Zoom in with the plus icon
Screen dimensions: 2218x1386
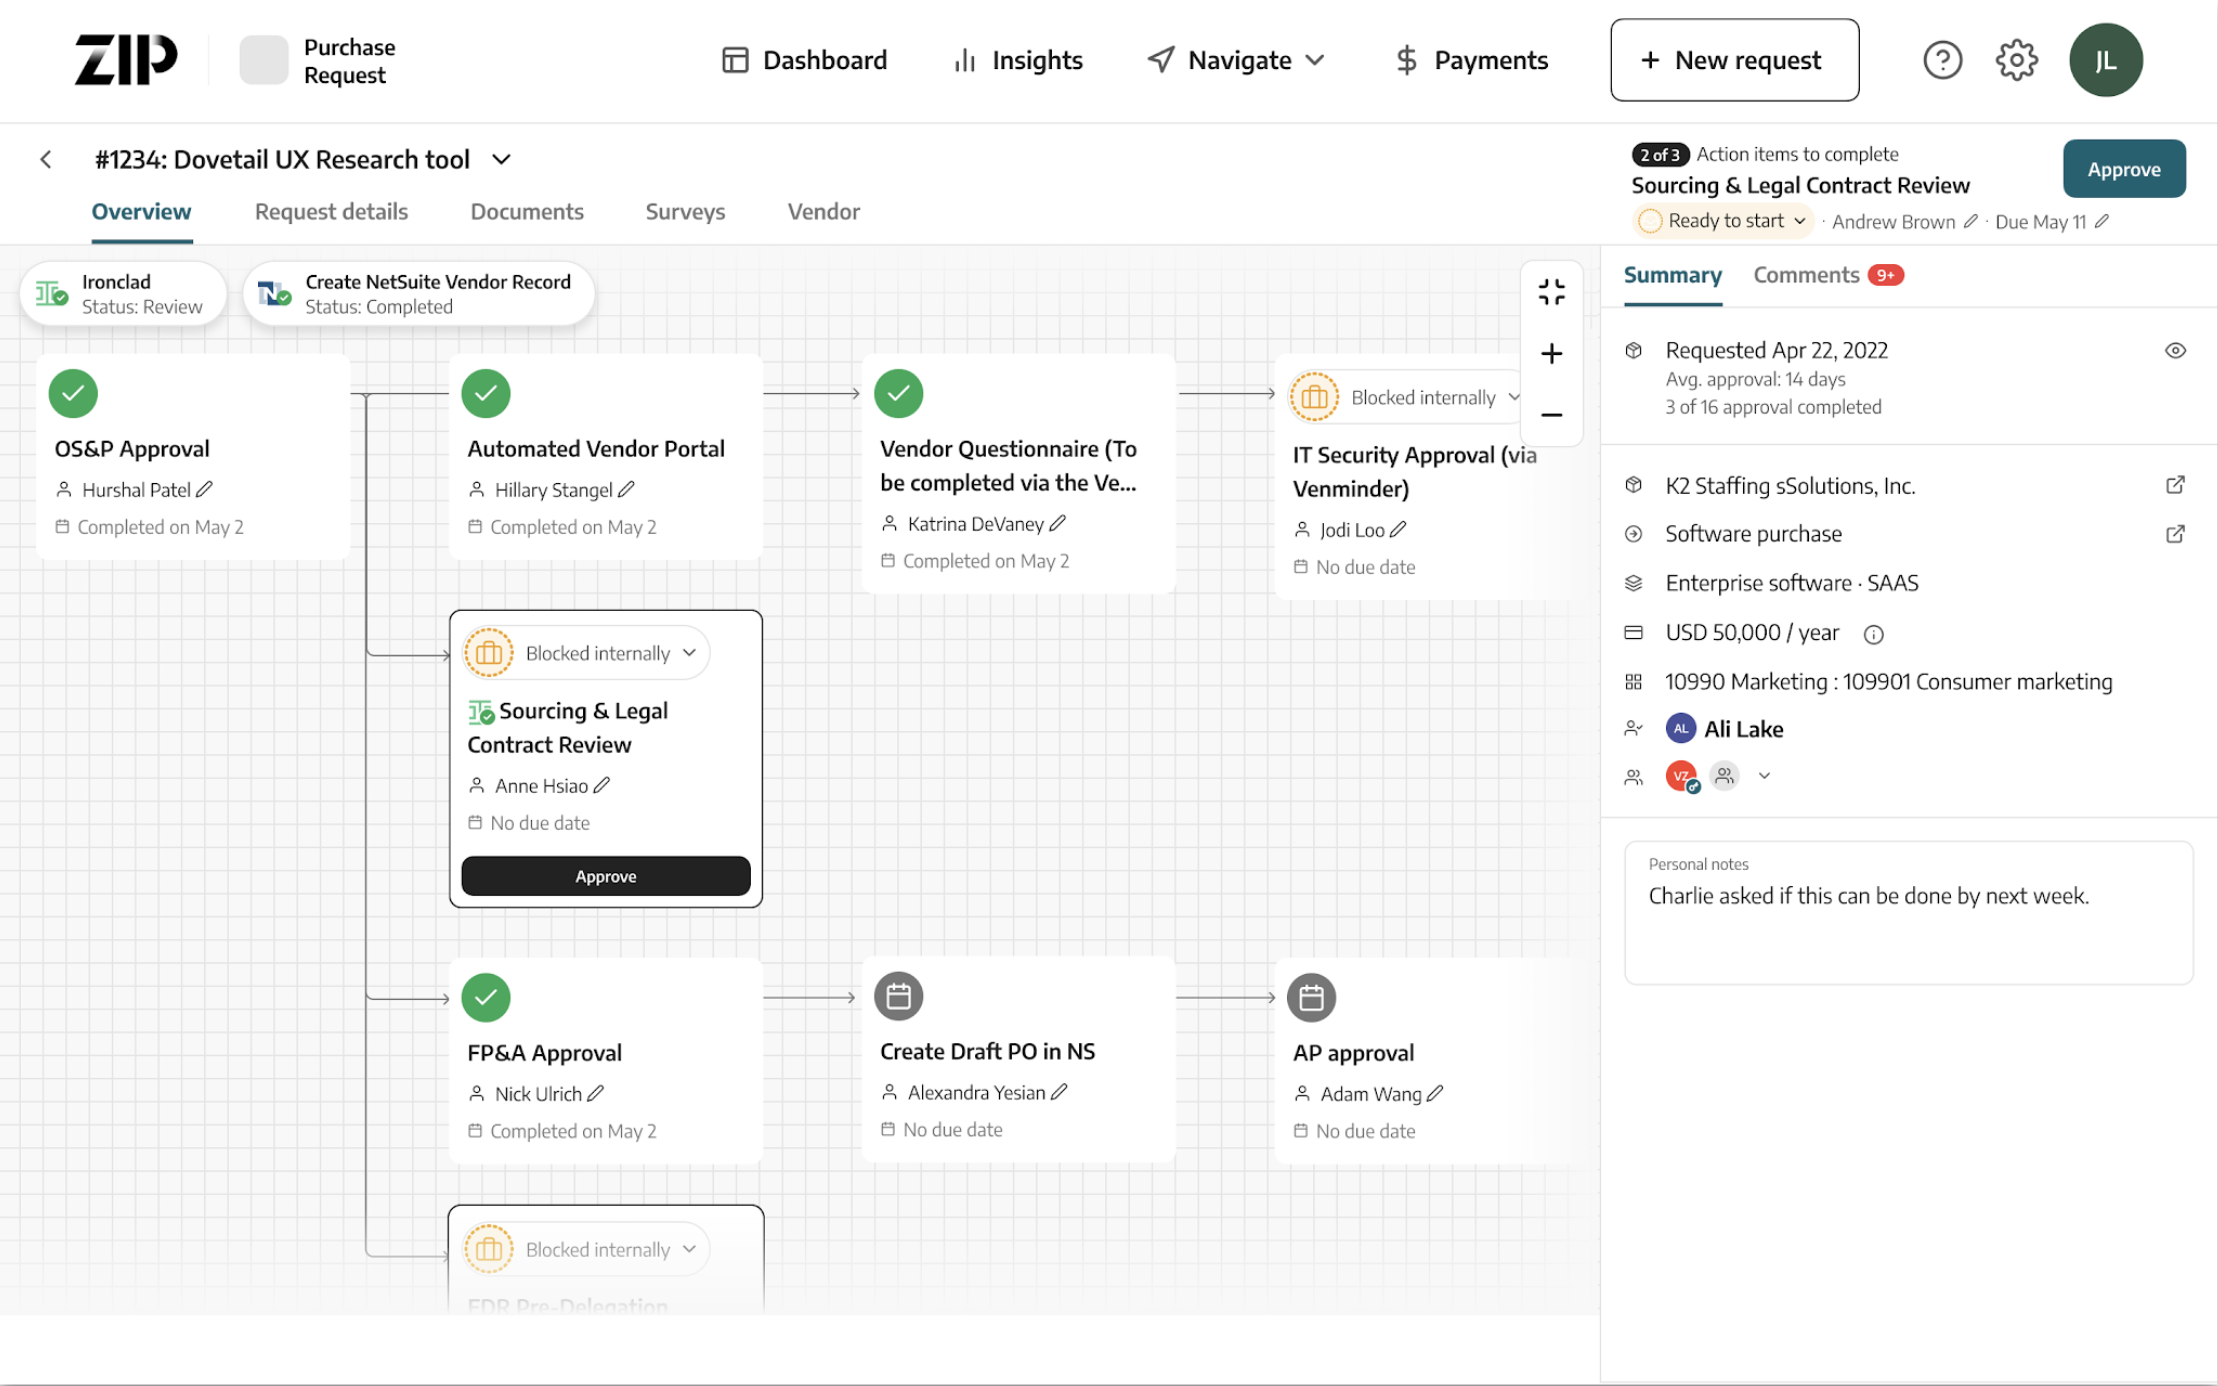[x=1551, y=353]
